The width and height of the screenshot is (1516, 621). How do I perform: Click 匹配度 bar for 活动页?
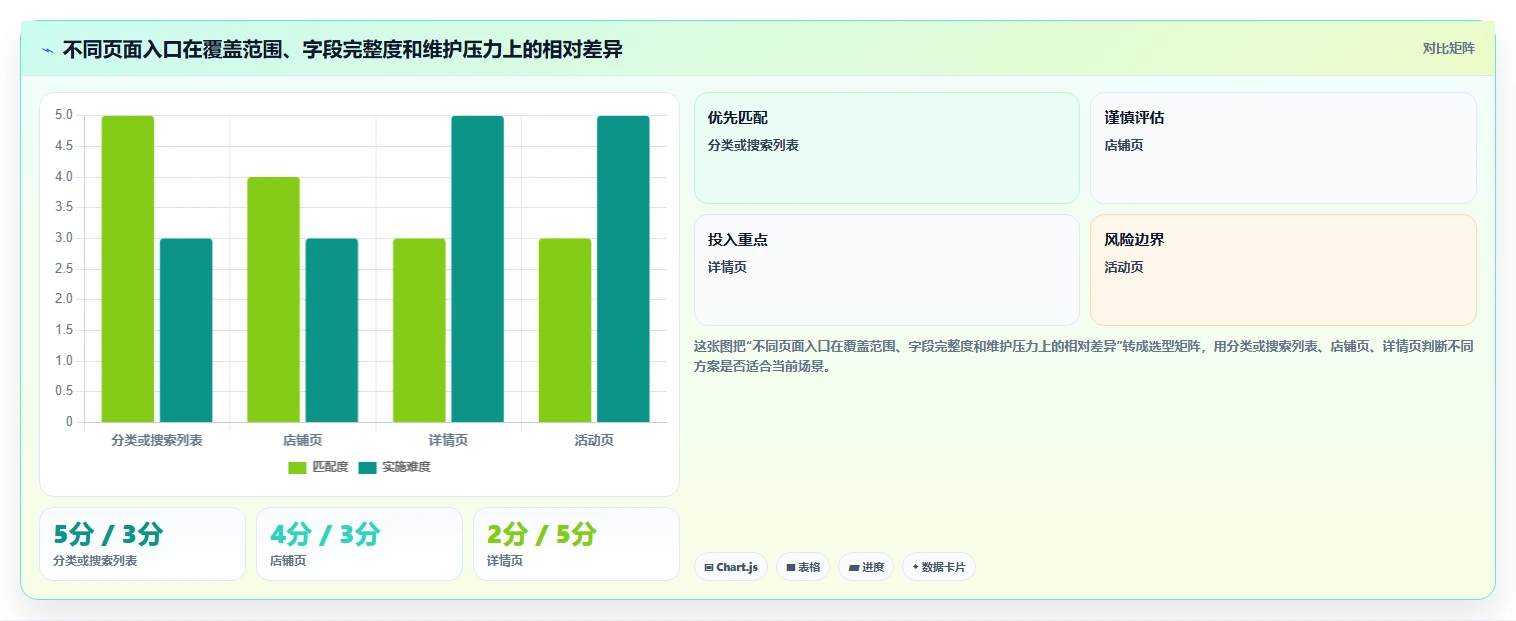point(565,330)
